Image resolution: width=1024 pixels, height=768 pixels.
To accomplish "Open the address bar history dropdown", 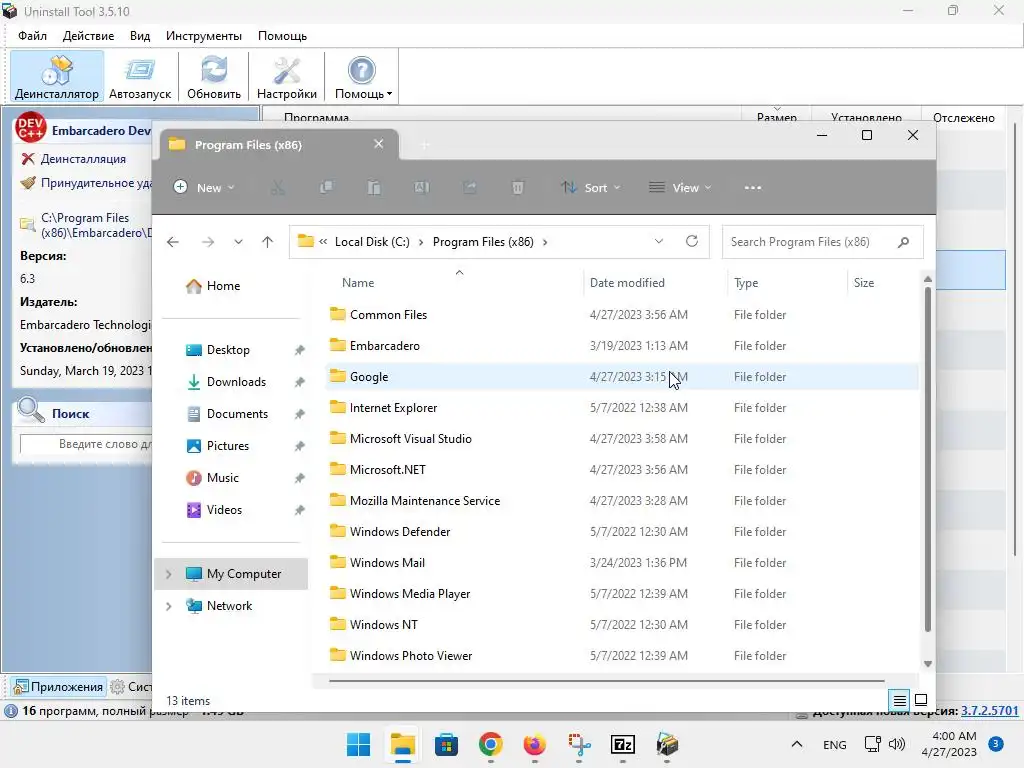I will coord(659,242).
